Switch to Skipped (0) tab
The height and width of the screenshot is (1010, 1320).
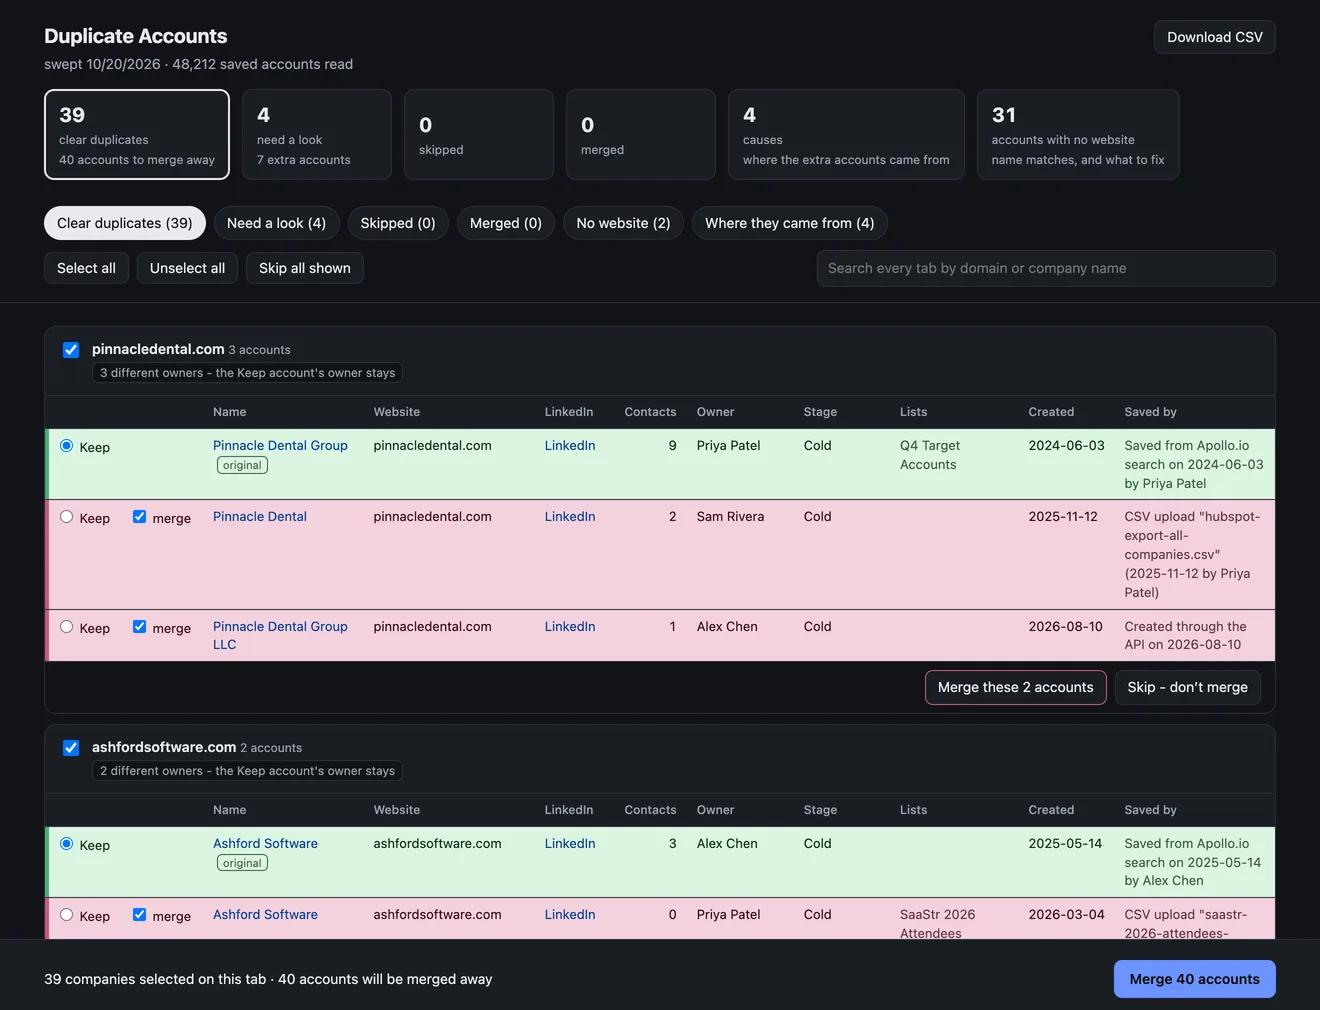(398, 223)
